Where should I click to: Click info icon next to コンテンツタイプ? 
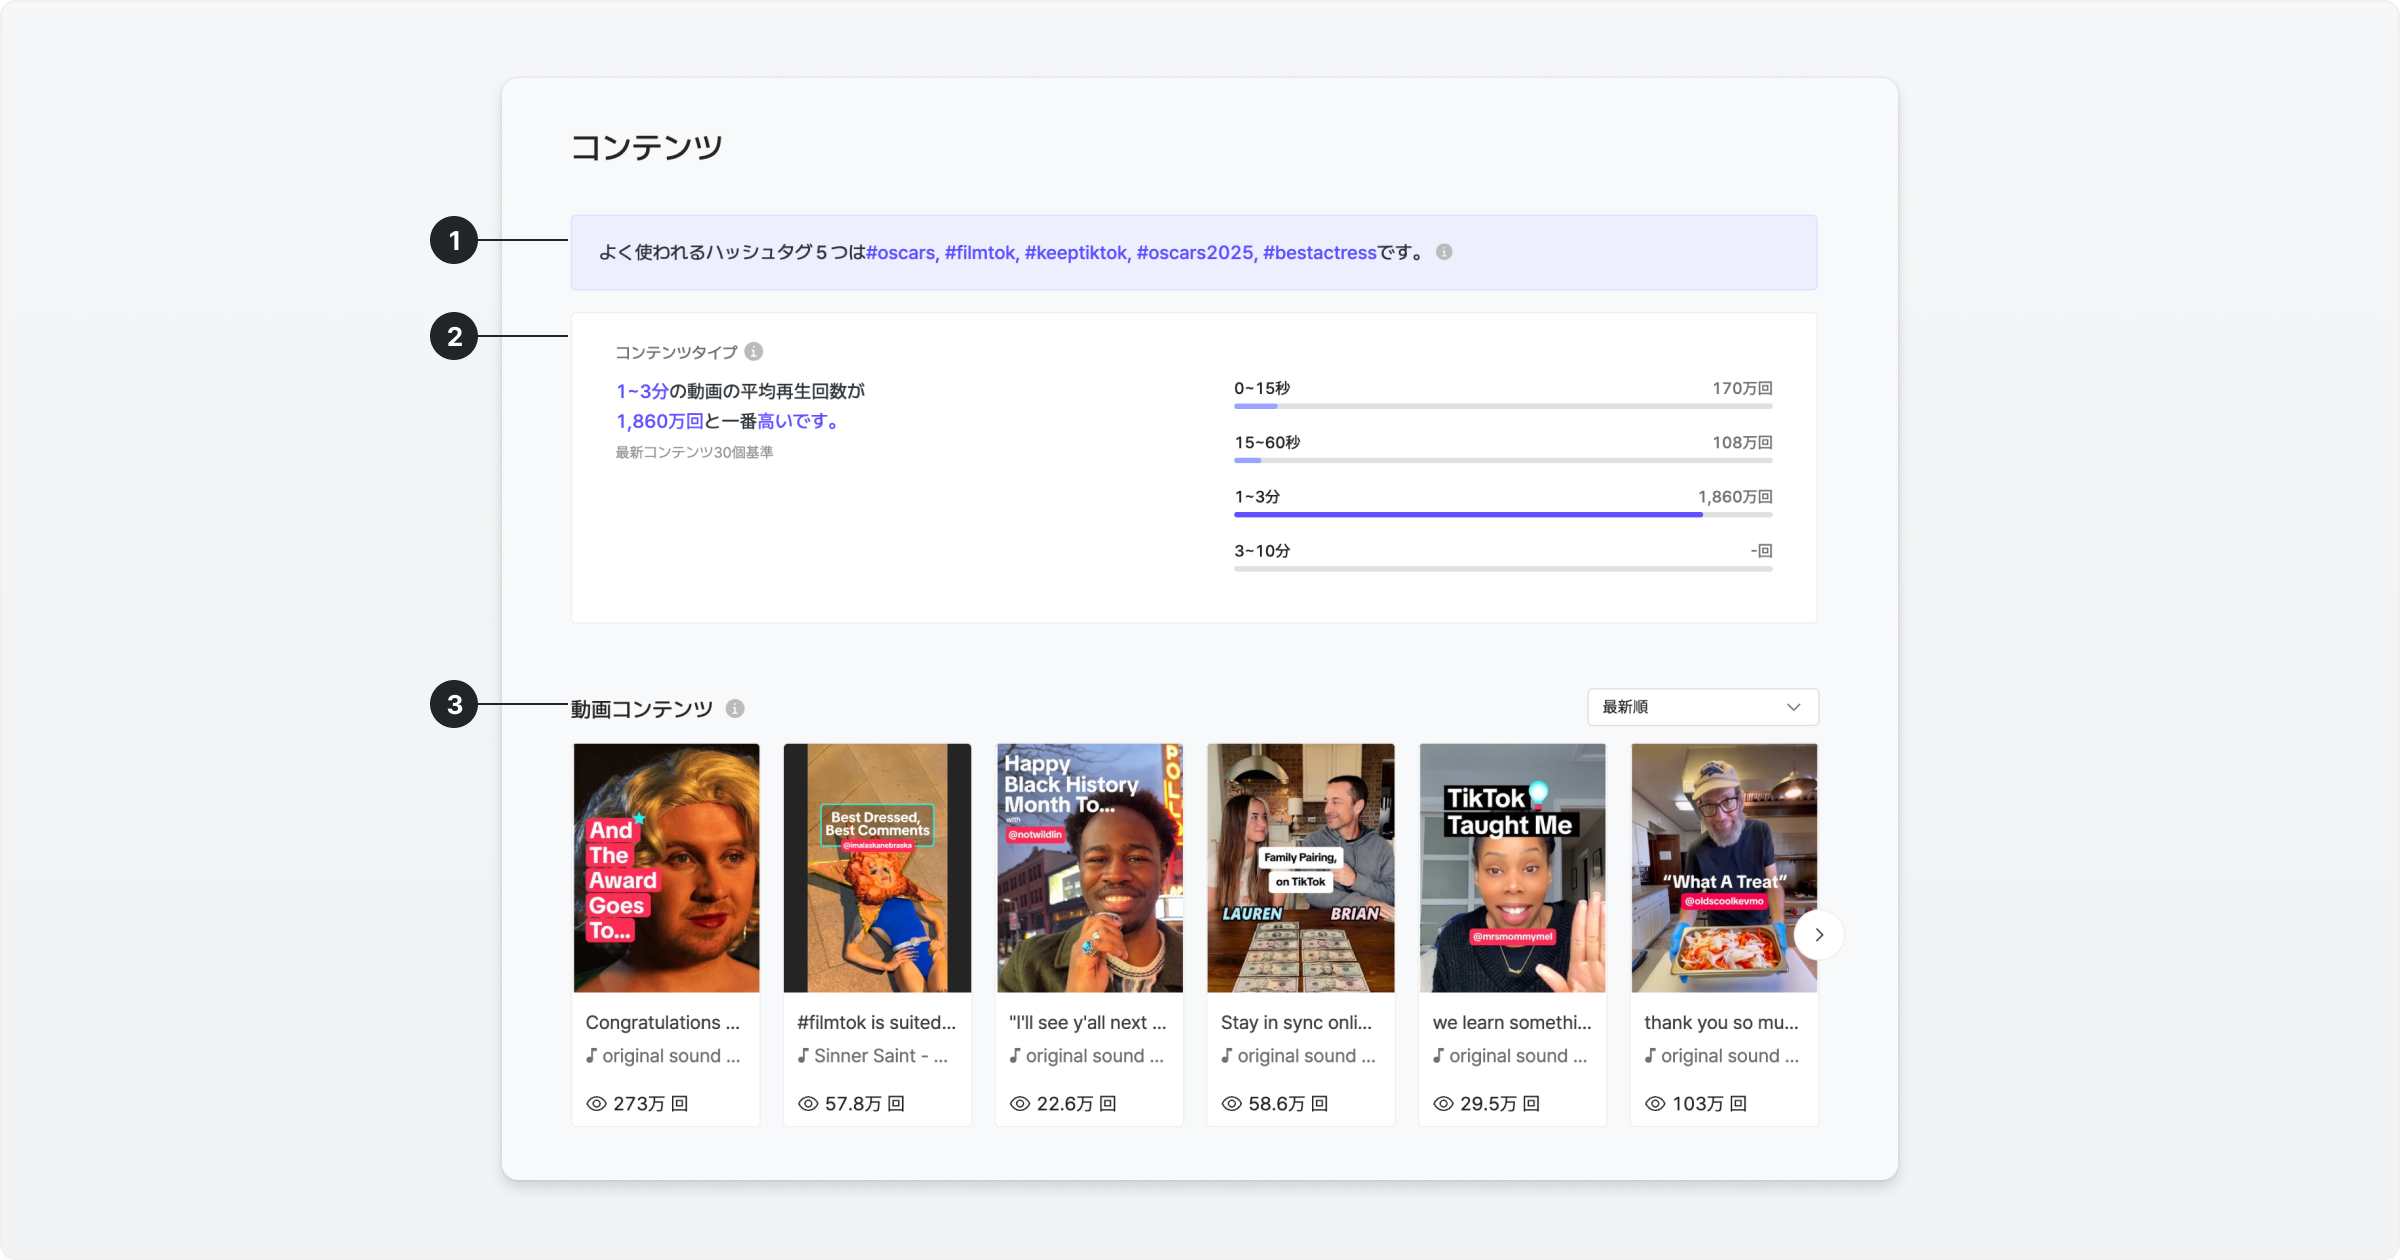[754, 351]
